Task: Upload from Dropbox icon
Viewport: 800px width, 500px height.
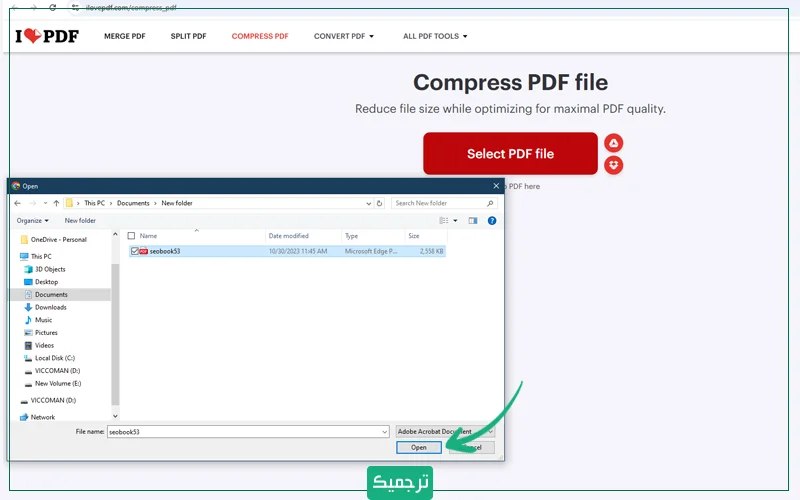Action: [x=613, y=165]
